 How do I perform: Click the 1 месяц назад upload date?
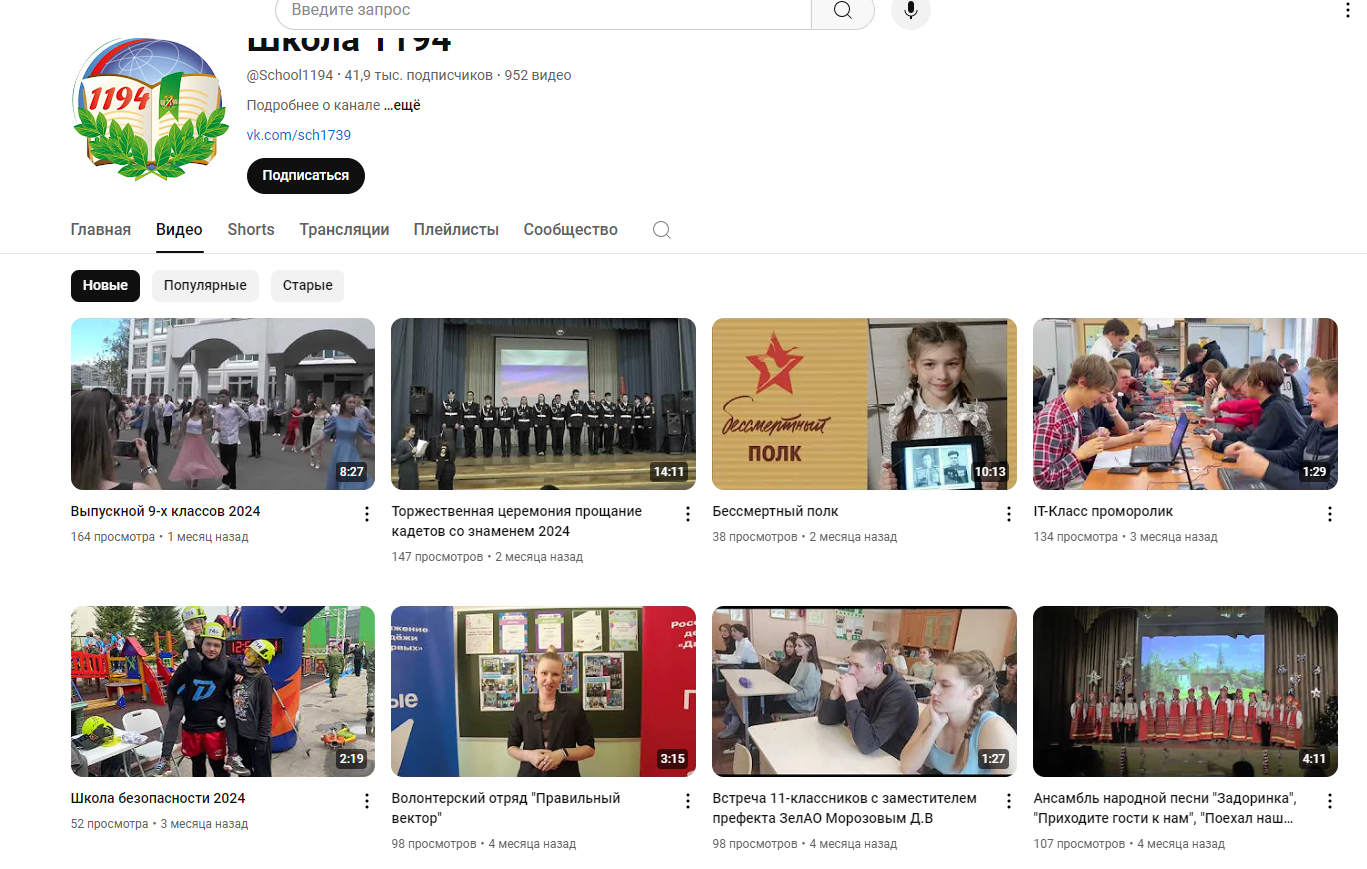click(207, 537)
